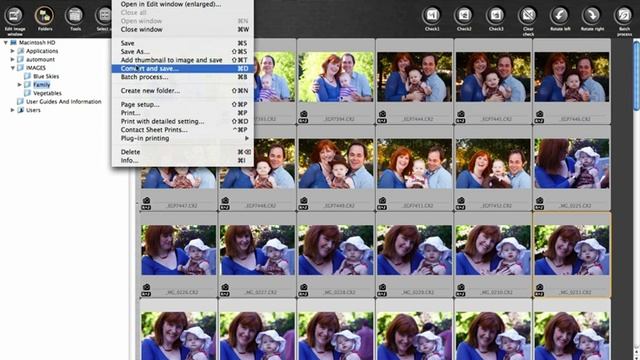Choose Save from the File menu

(182, 43)
